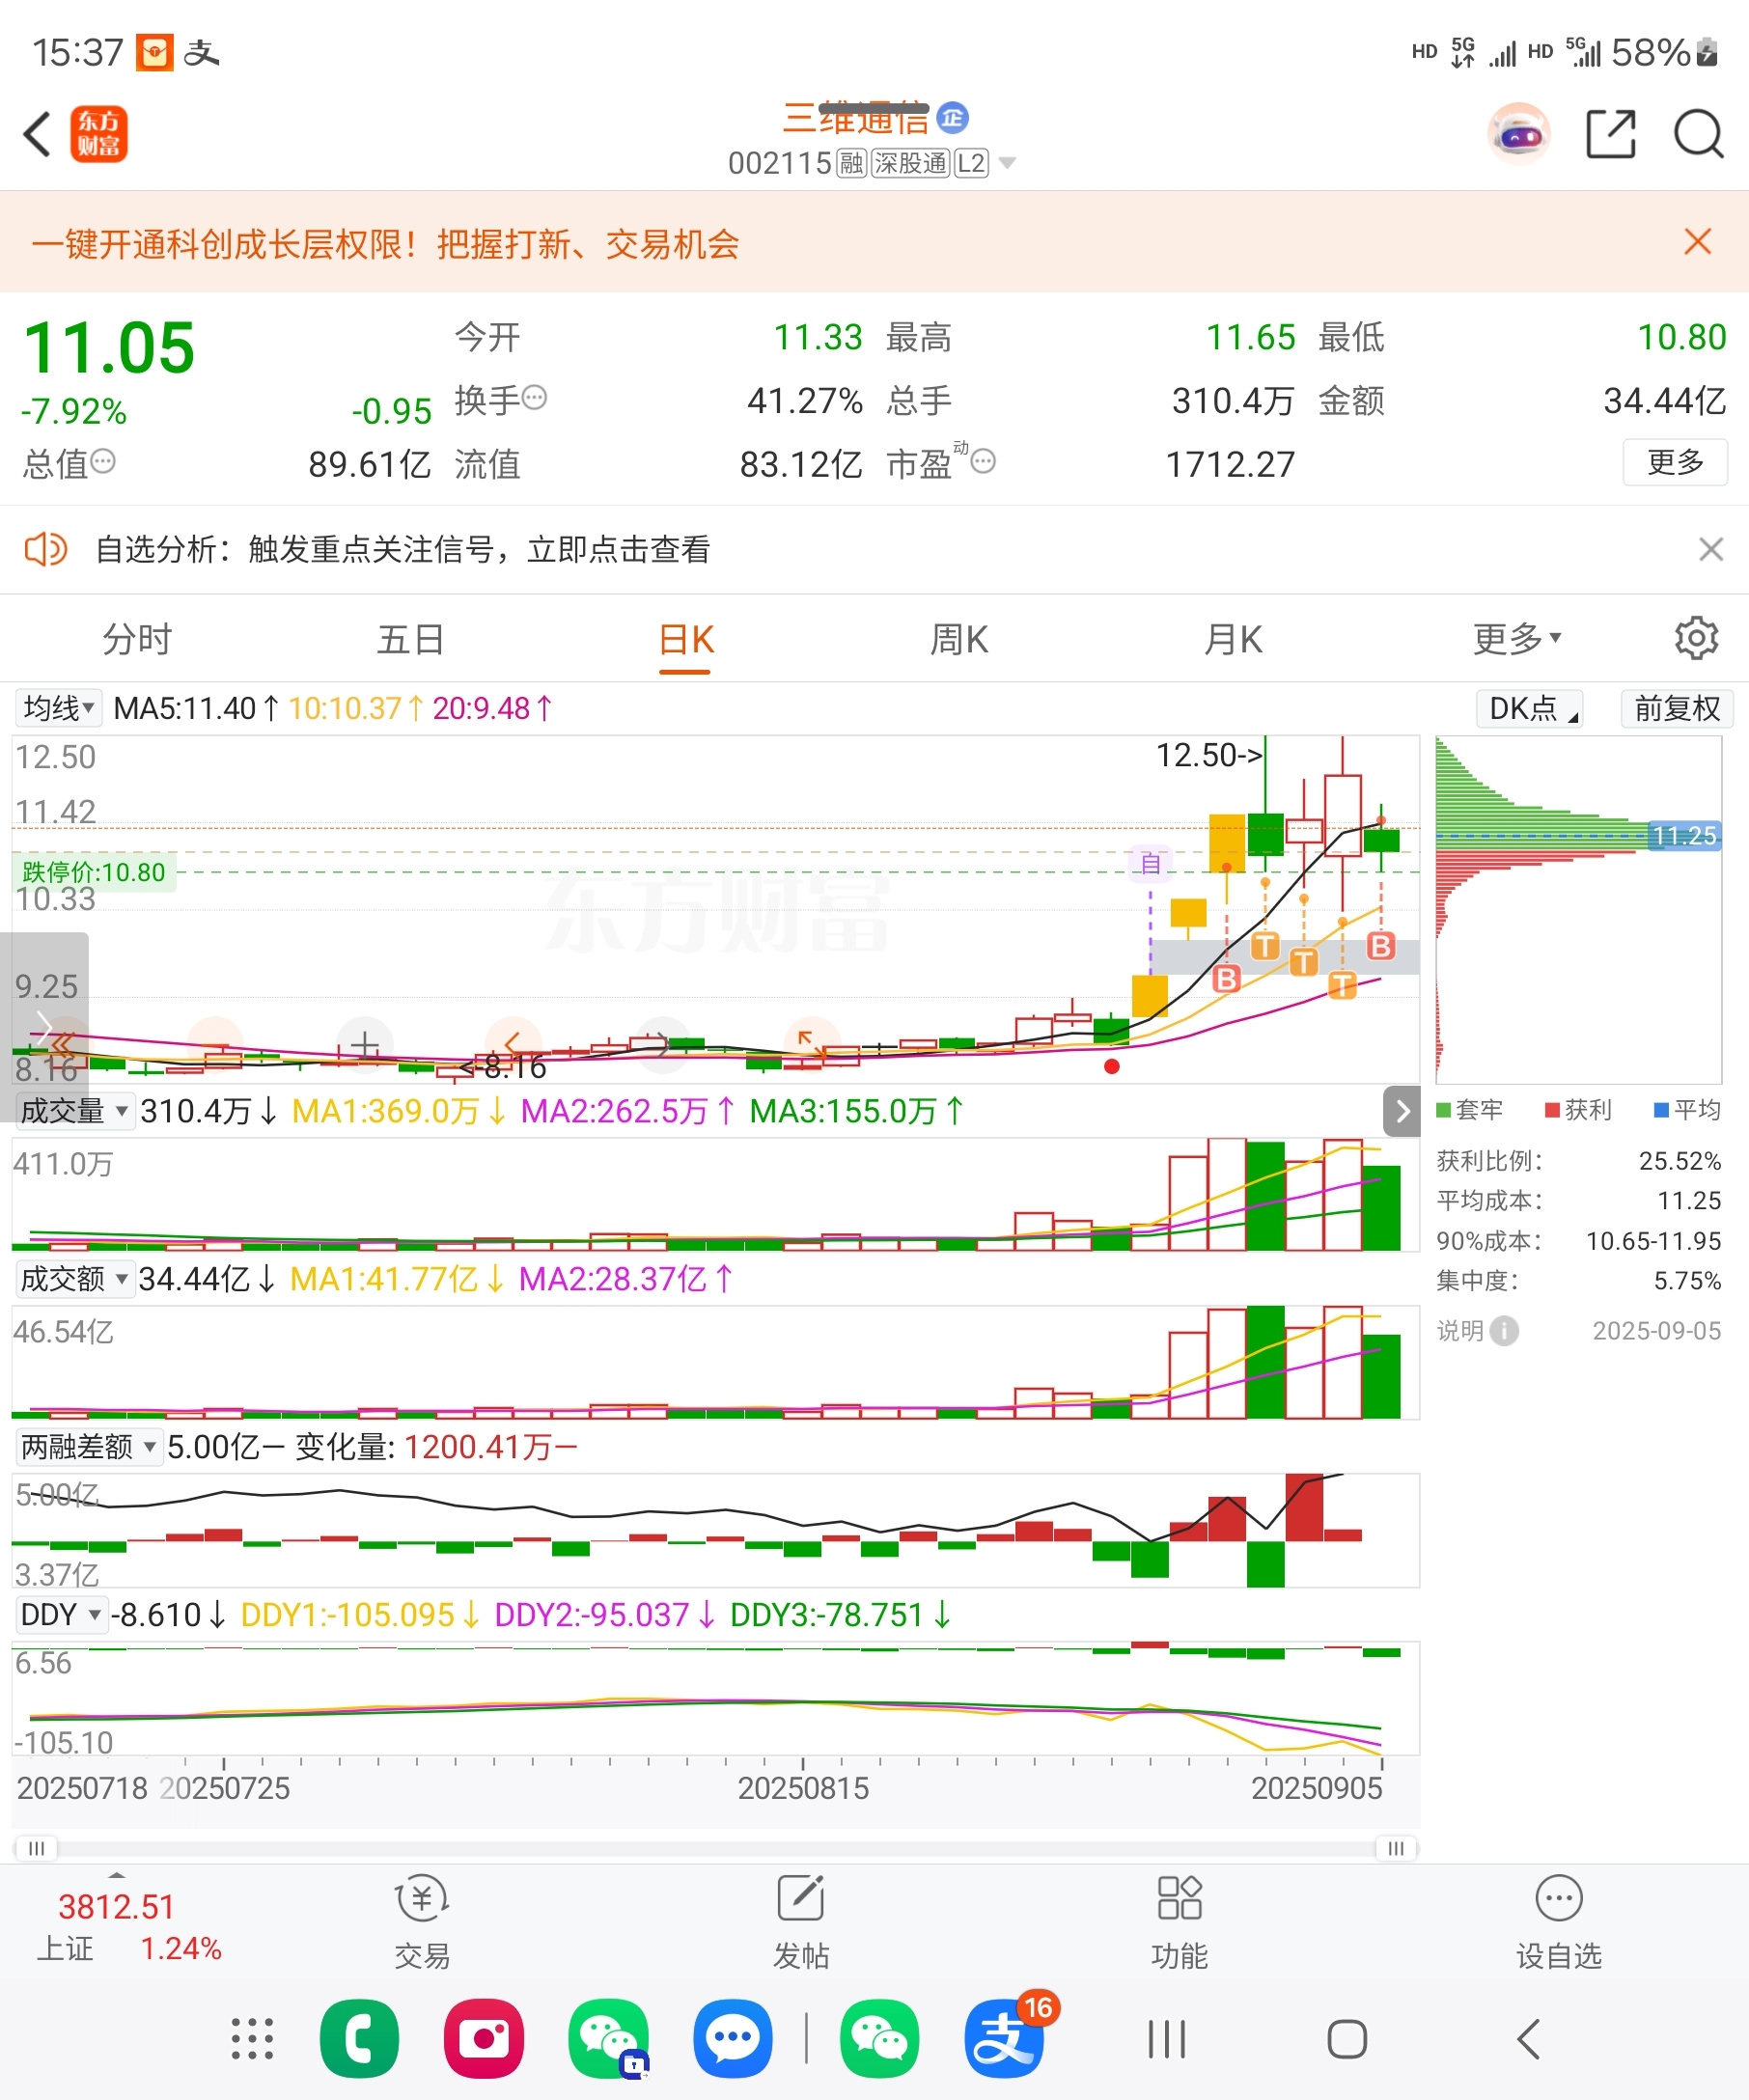This screenshot has height=2100, width=1749.
Task: Collapse chip distribution panel with right arrow
Action: [x=1402, y=1111]
